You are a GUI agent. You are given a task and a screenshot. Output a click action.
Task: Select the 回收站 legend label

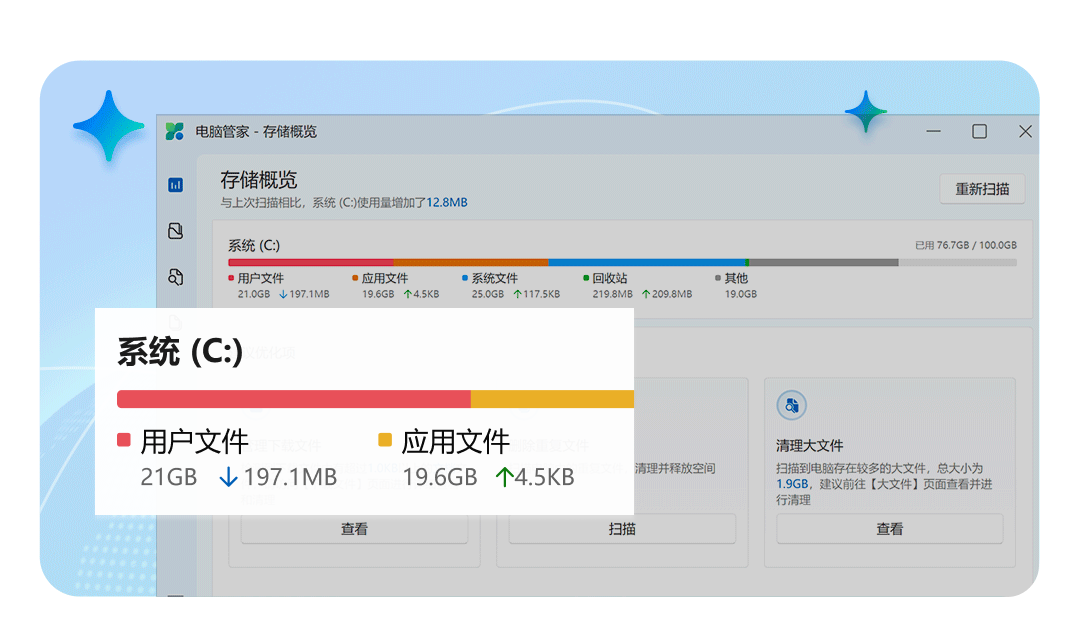tap(609, 278)
